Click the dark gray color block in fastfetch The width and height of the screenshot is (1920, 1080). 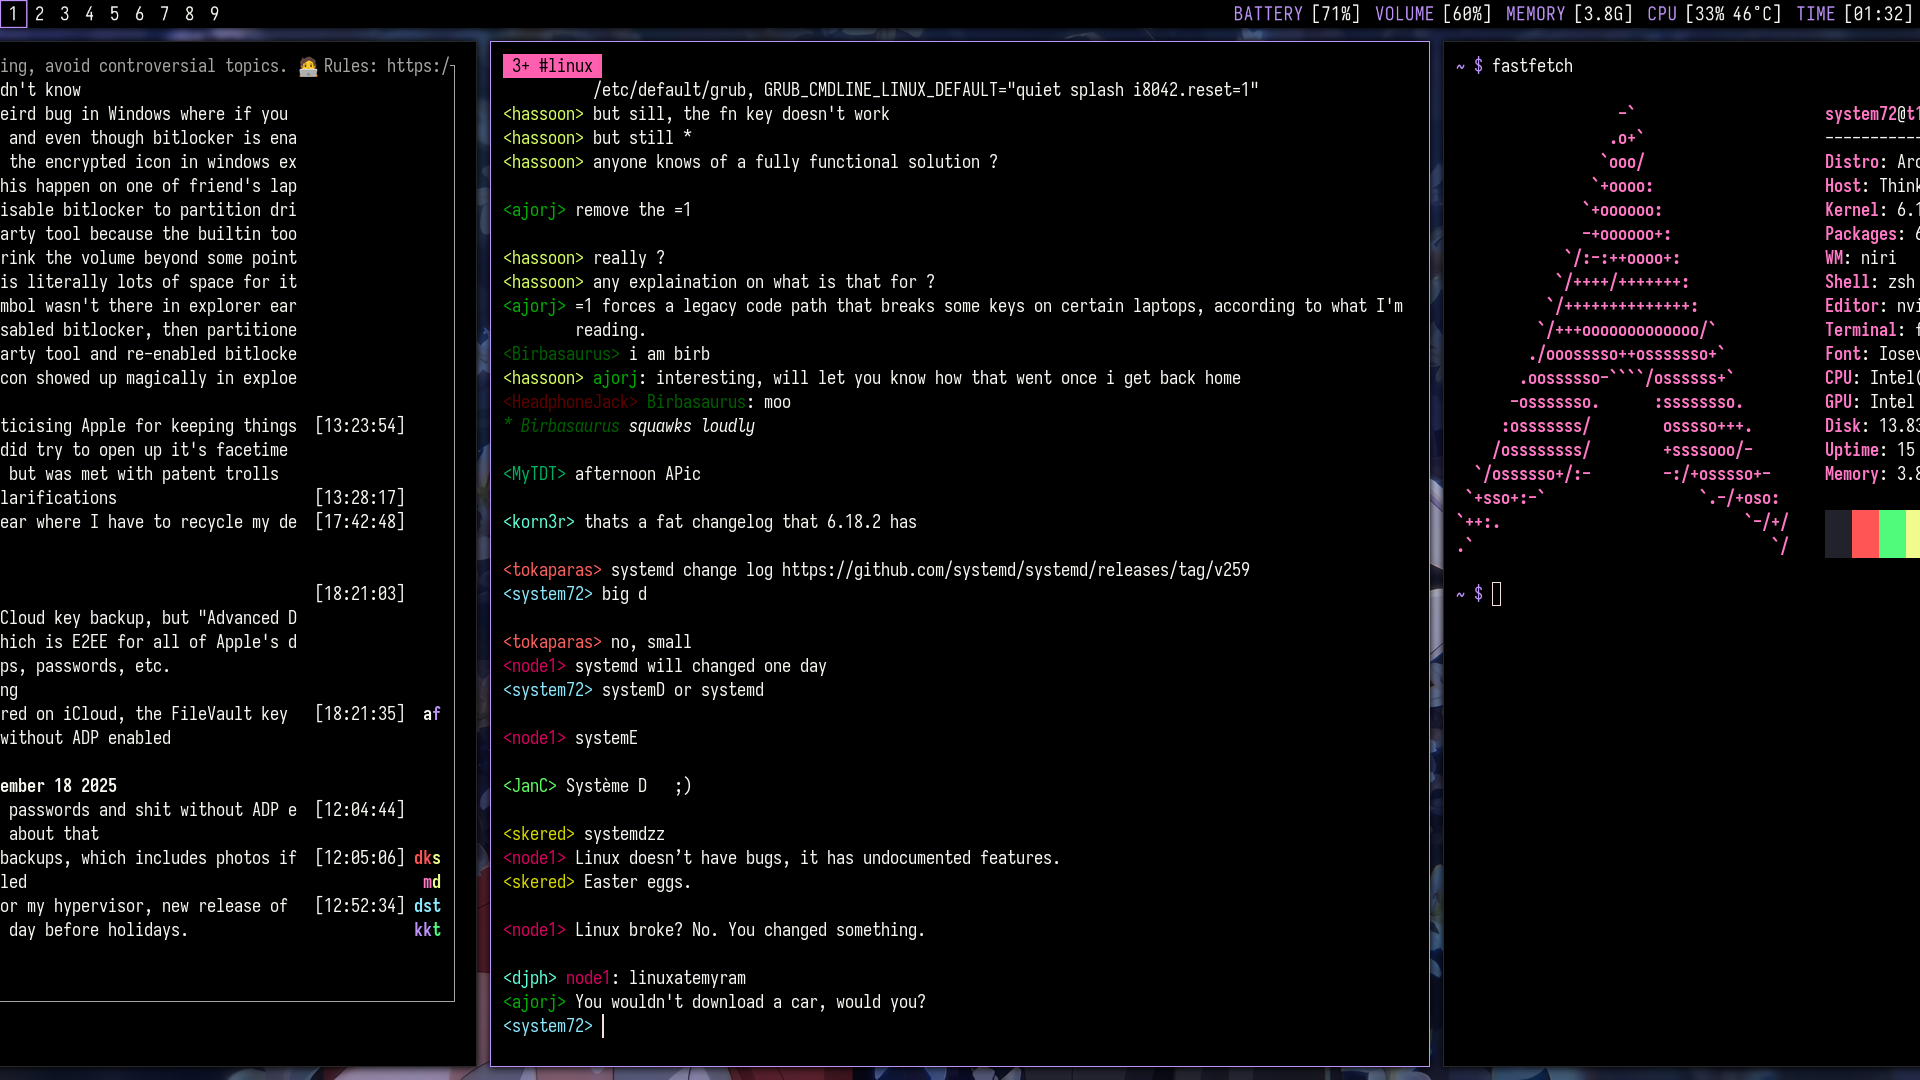click(1838, 534)
